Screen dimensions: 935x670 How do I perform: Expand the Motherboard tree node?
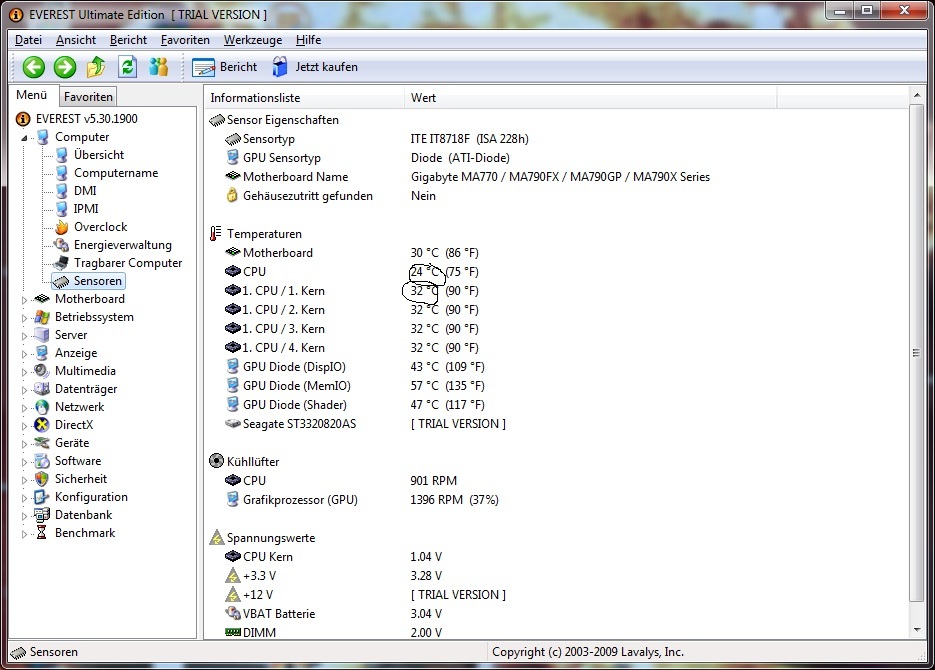tap(25, 299)
